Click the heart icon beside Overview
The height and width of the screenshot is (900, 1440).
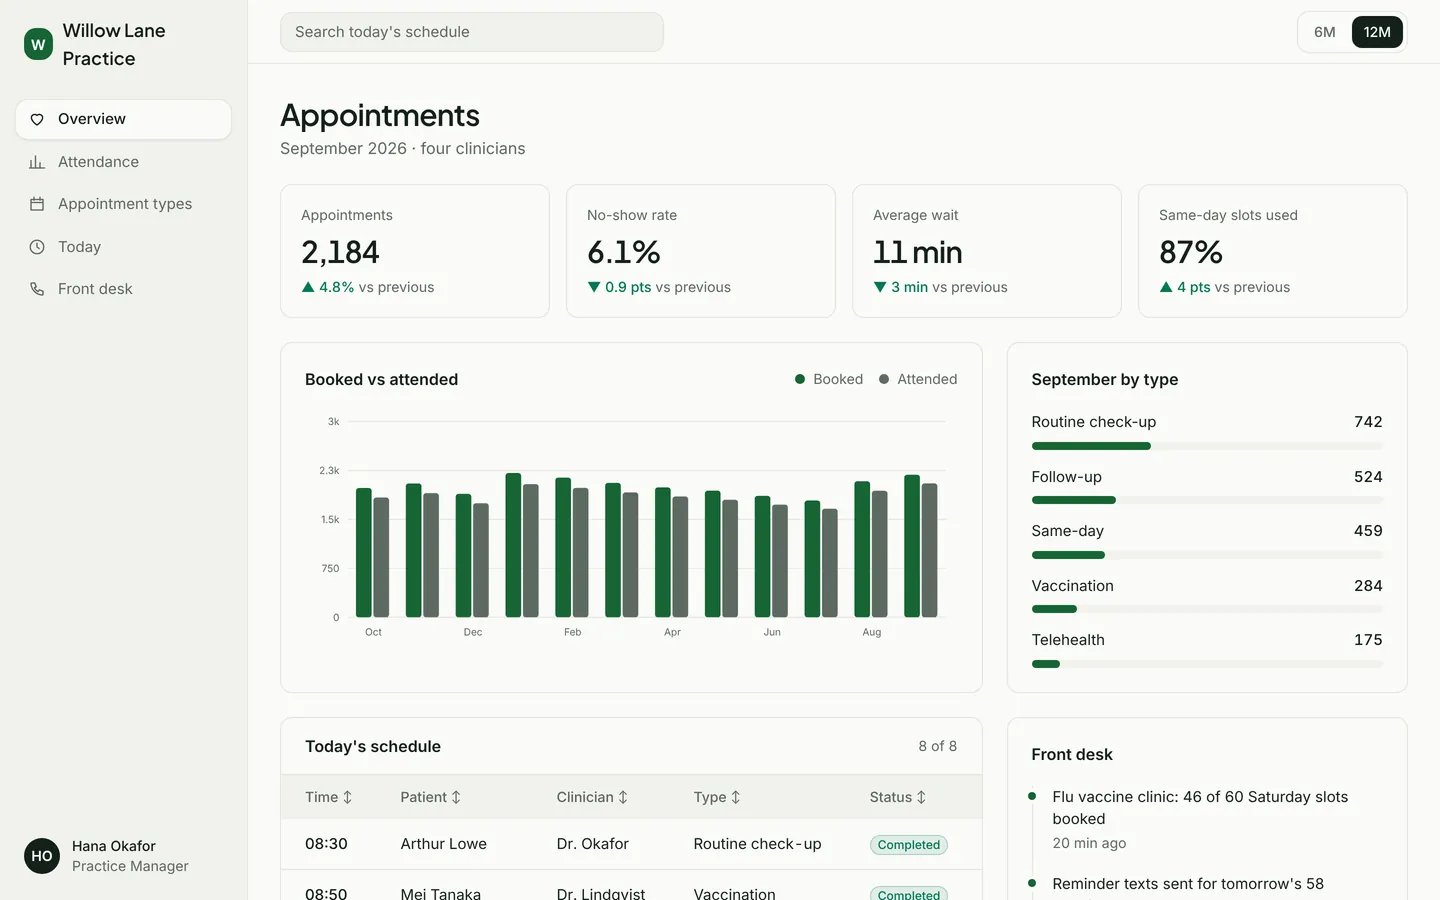[37, 119]
